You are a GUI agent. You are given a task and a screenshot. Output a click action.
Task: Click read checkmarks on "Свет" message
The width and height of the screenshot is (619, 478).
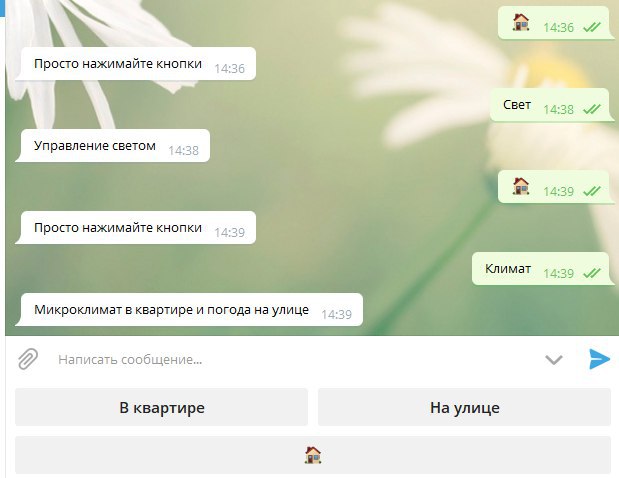pos(592,109)
